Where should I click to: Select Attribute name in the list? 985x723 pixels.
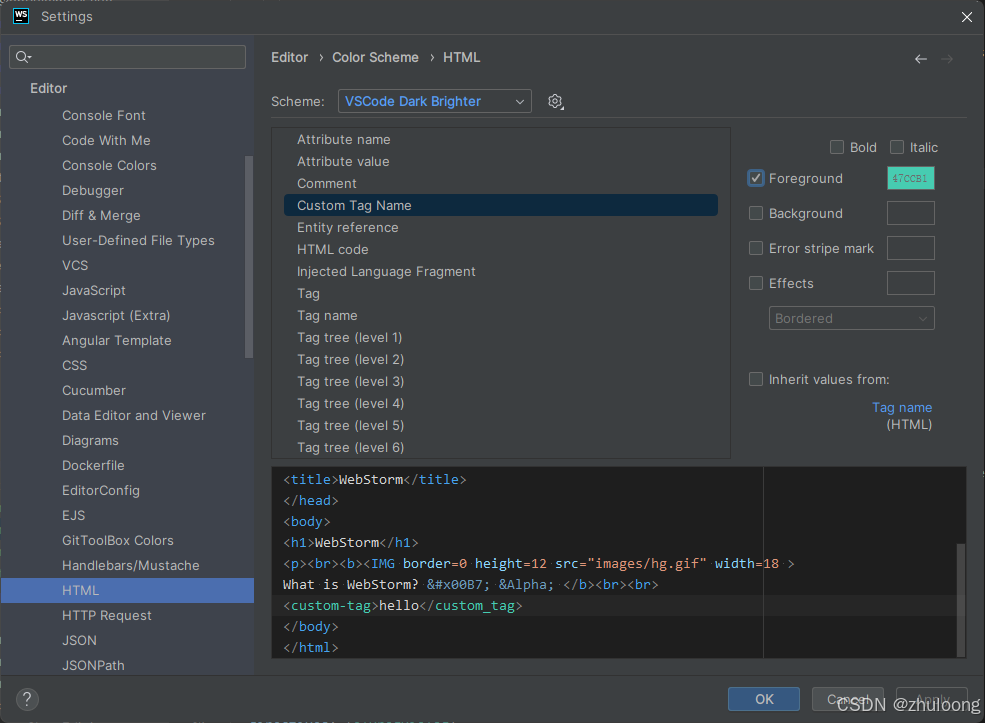(x=501, y=139)
